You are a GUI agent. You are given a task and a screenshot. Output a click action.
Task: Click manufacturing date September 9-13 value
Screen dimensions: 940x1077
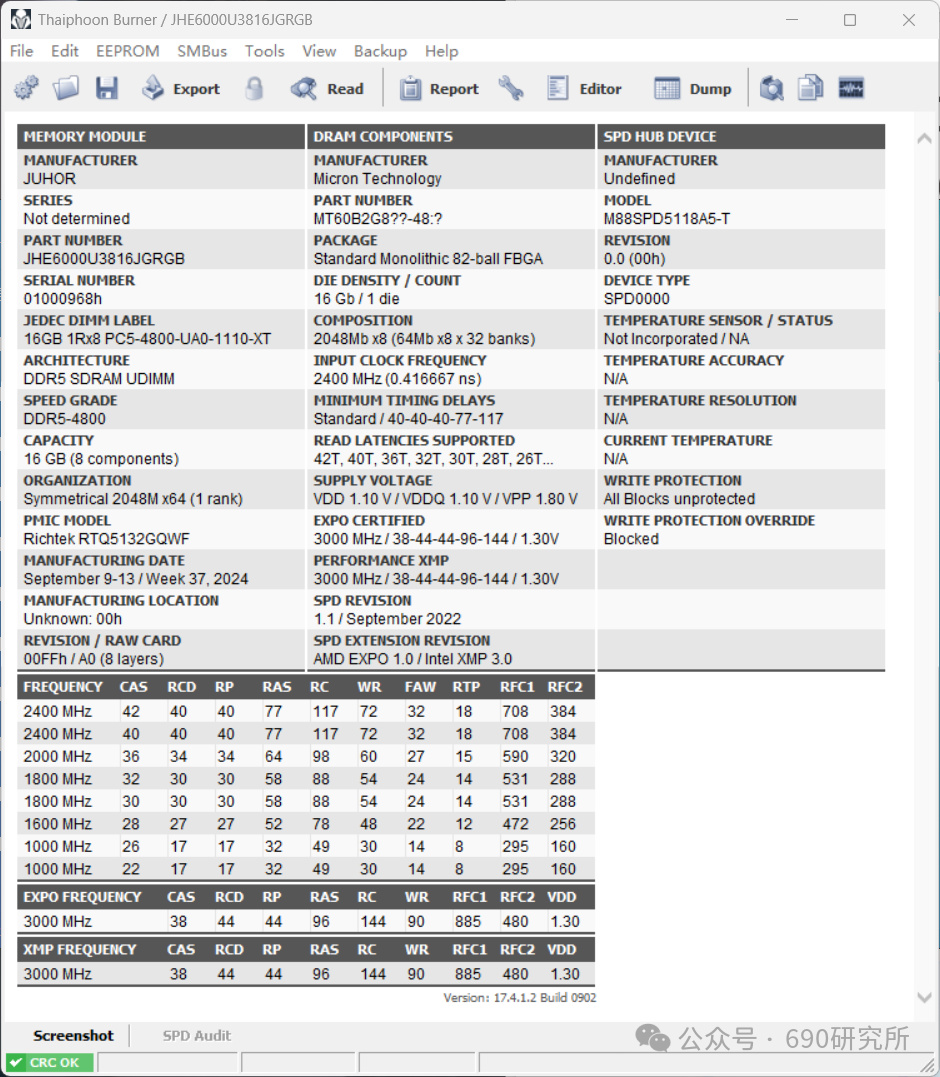pyautogui.click(x=135, y=579)
